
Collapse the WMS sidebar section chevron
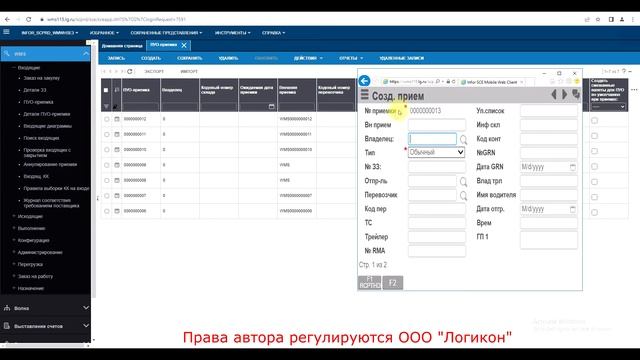coord(86,53)
